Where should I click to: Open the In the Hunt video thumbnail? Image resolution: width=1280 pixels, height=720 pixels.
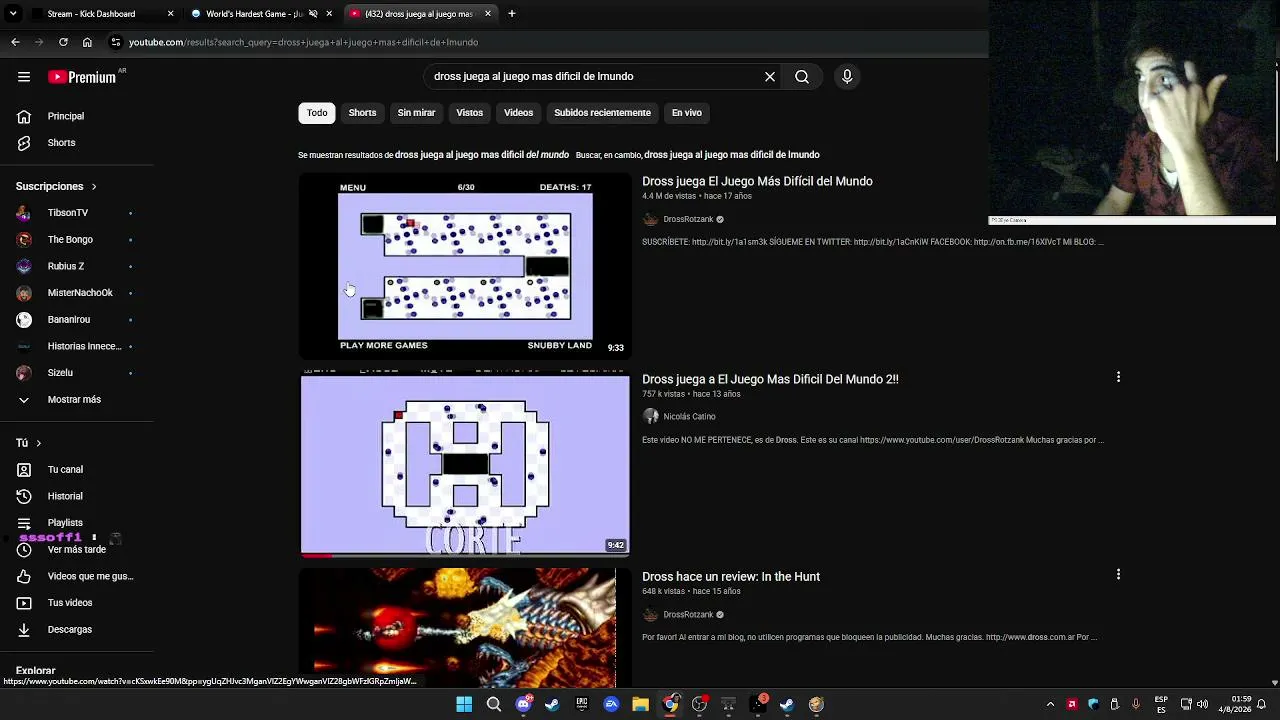(465, 628)
